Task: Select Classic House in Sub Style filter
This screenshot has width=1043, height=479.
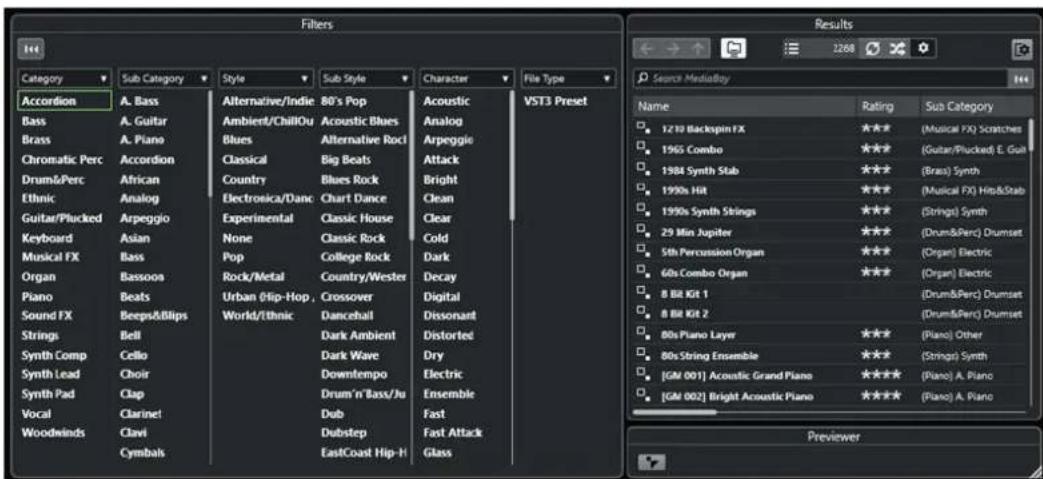Action: (357, 218)
